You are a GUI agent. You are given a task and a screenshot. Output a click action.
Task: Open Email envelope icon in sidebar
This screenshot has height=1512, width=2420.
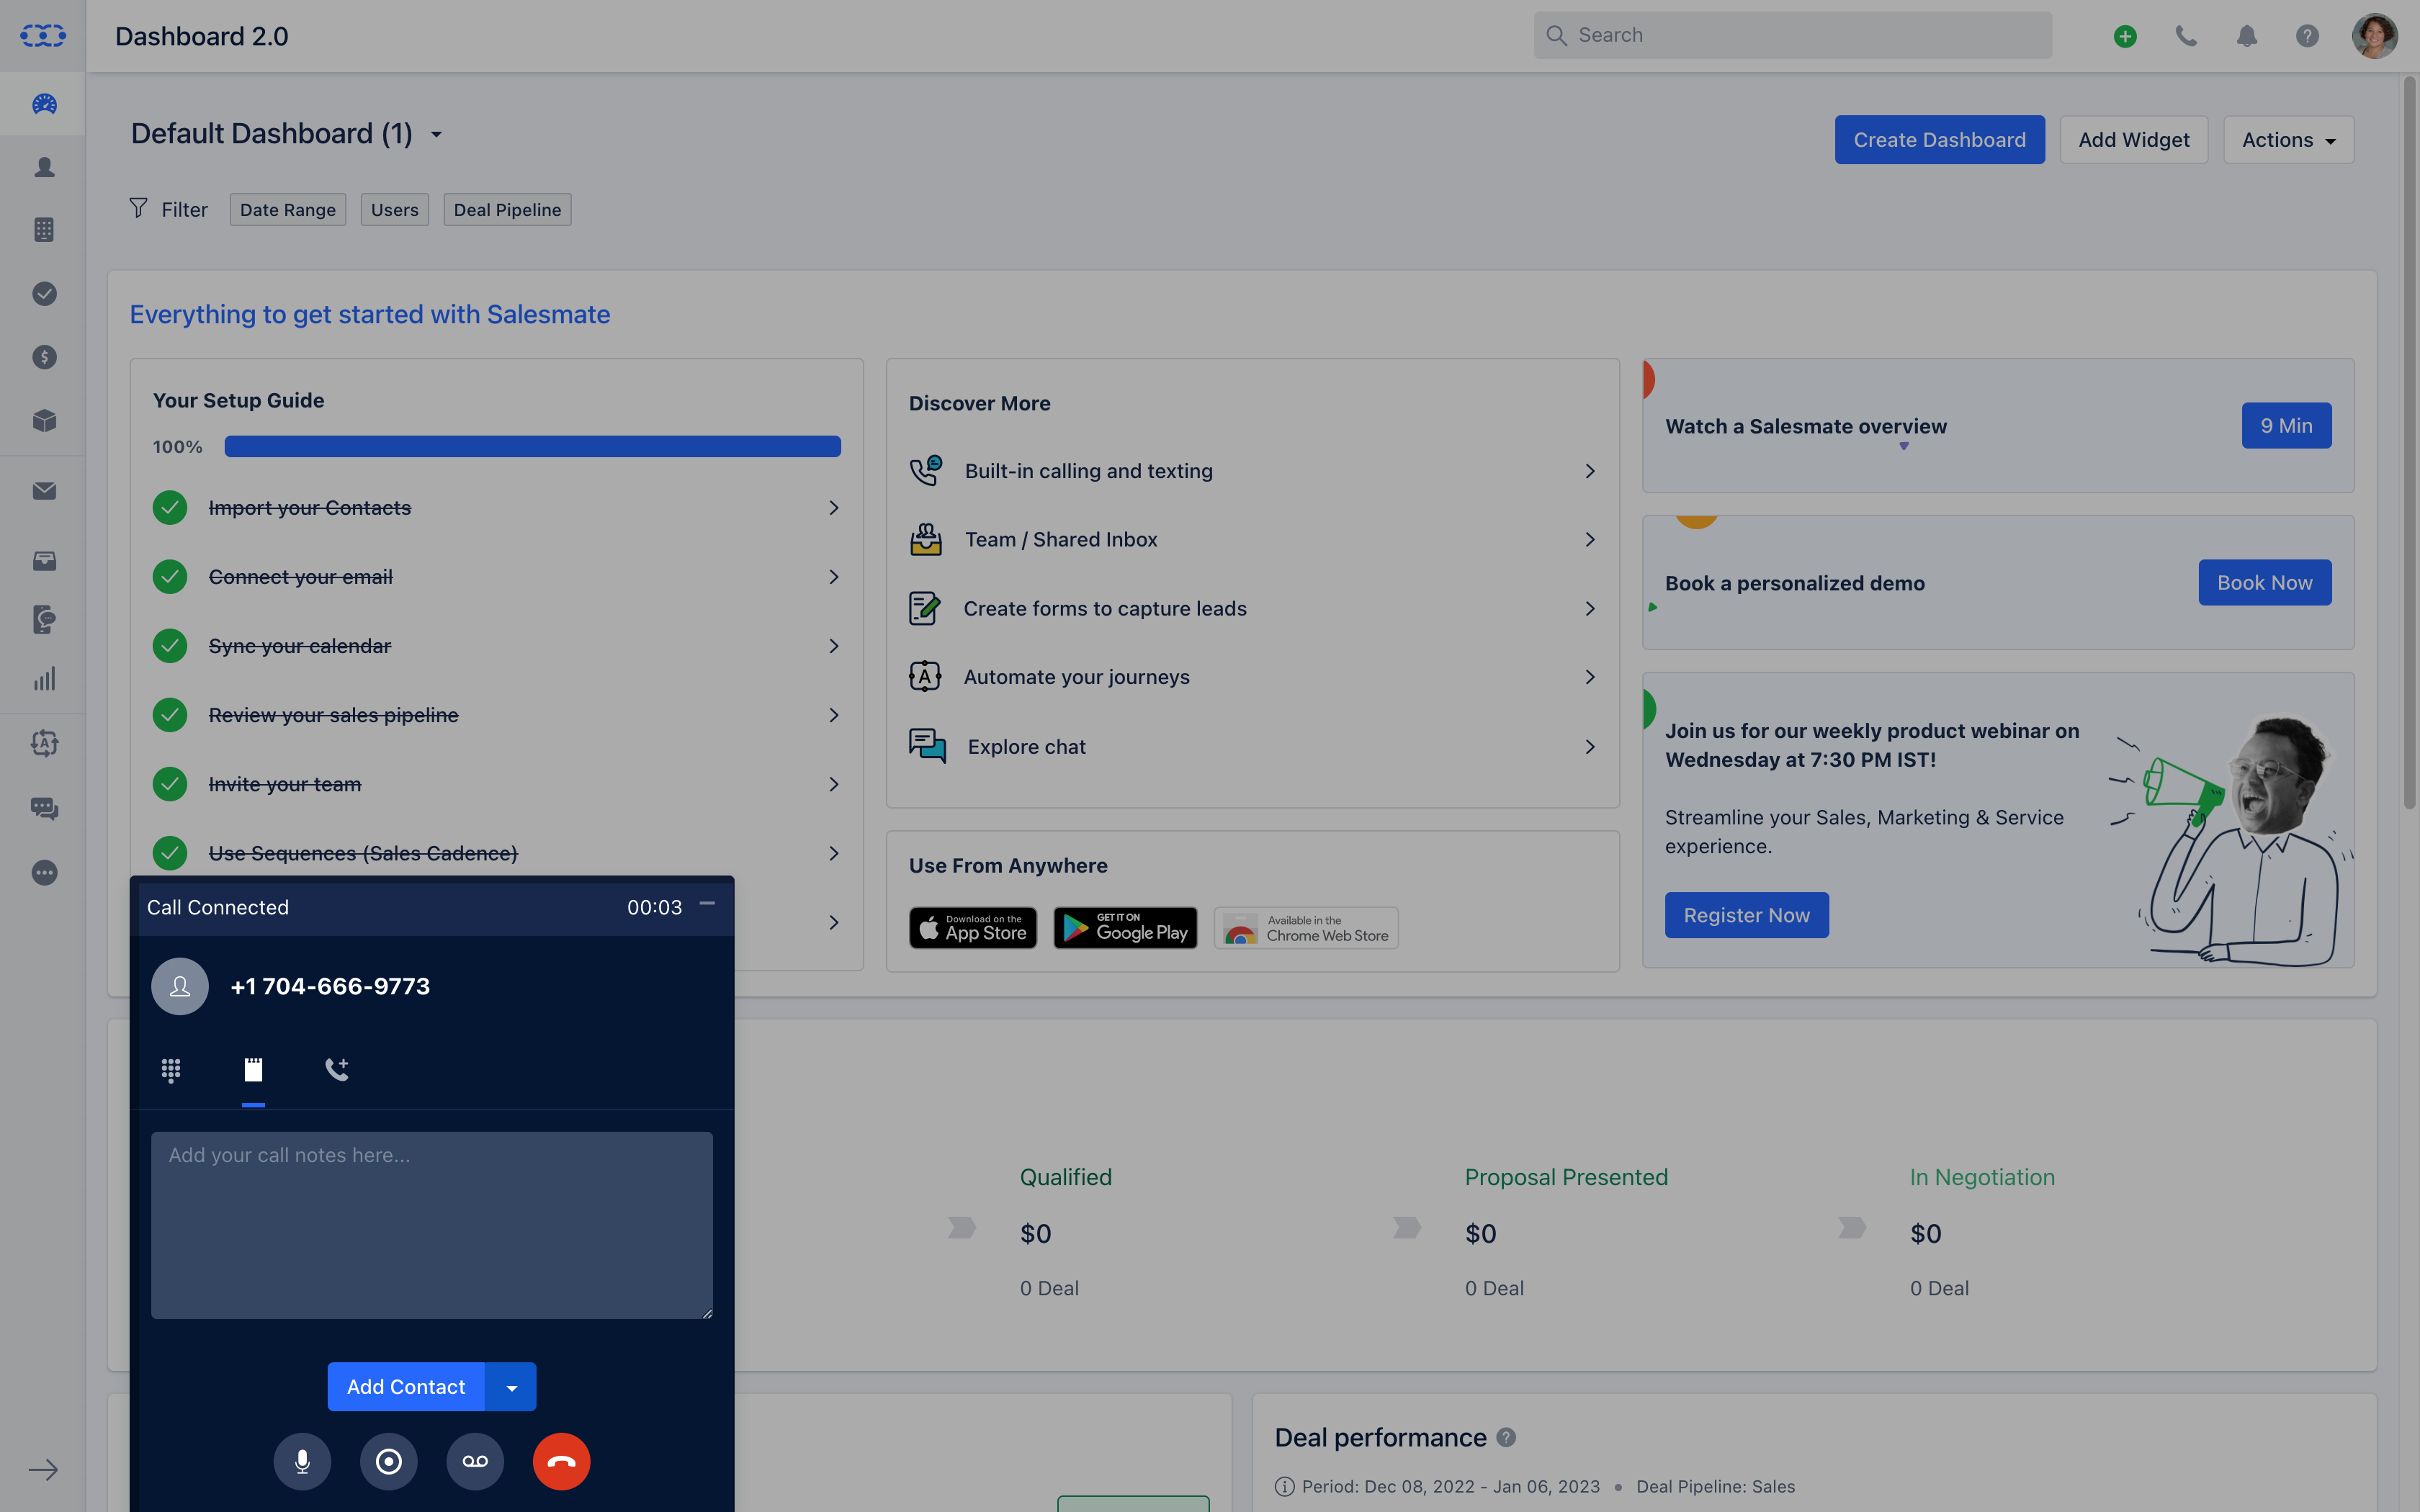[44, 491]
